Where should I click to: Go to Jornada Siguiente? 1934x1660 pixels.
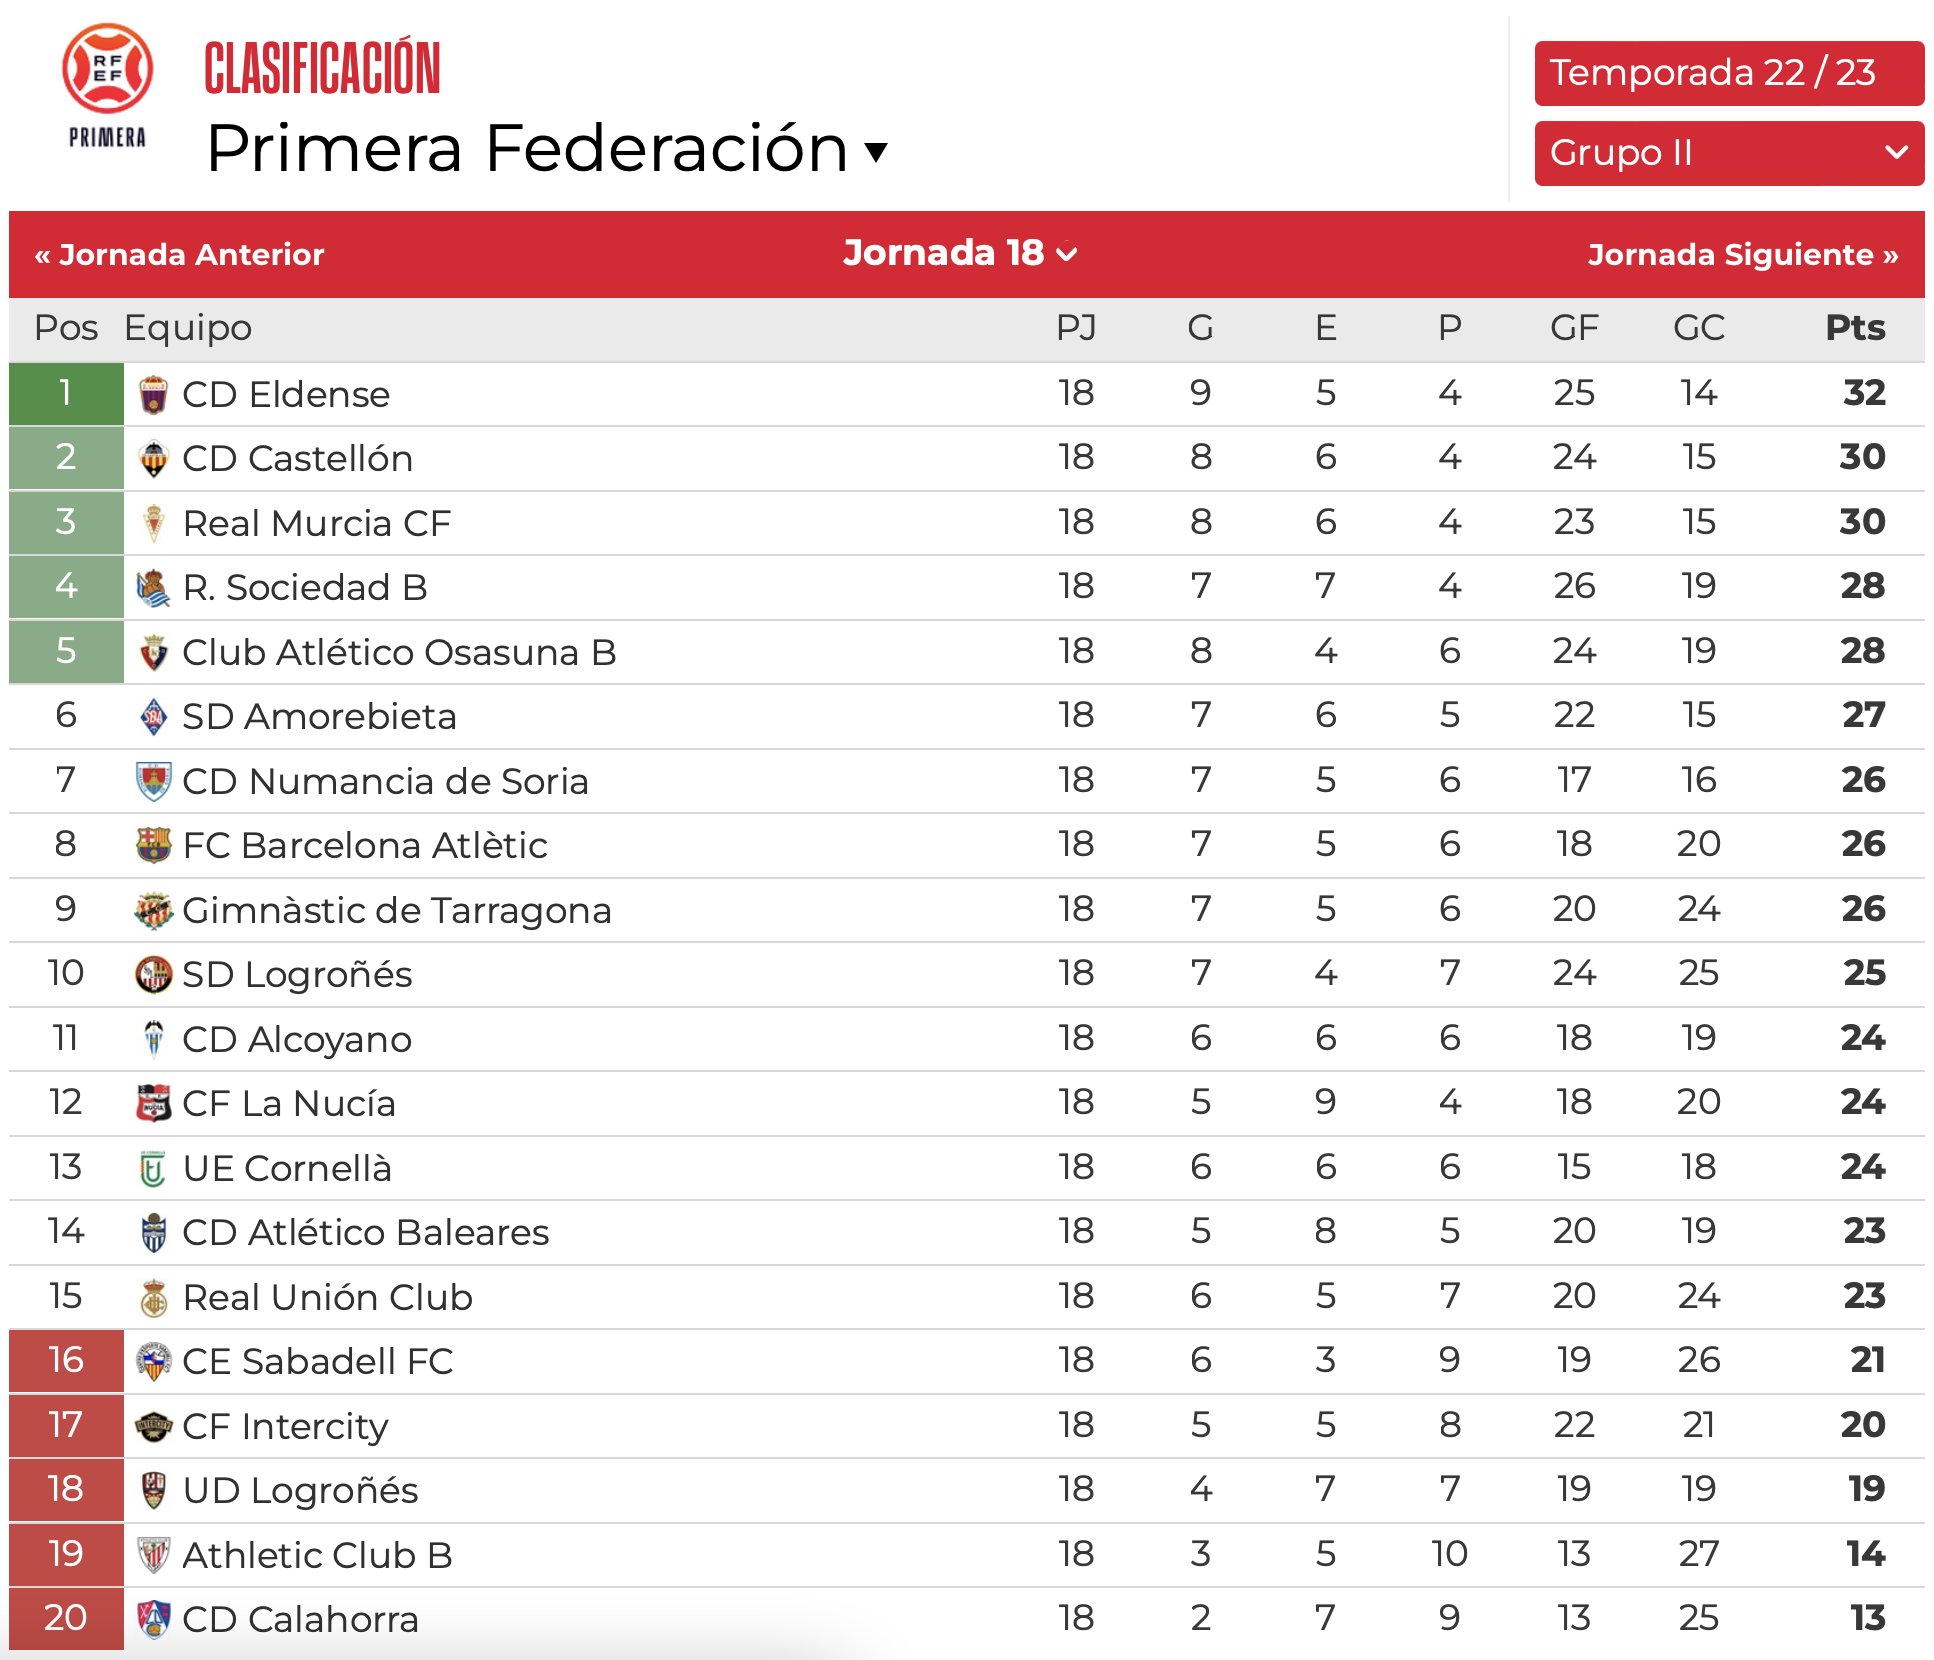point(1743,254)
